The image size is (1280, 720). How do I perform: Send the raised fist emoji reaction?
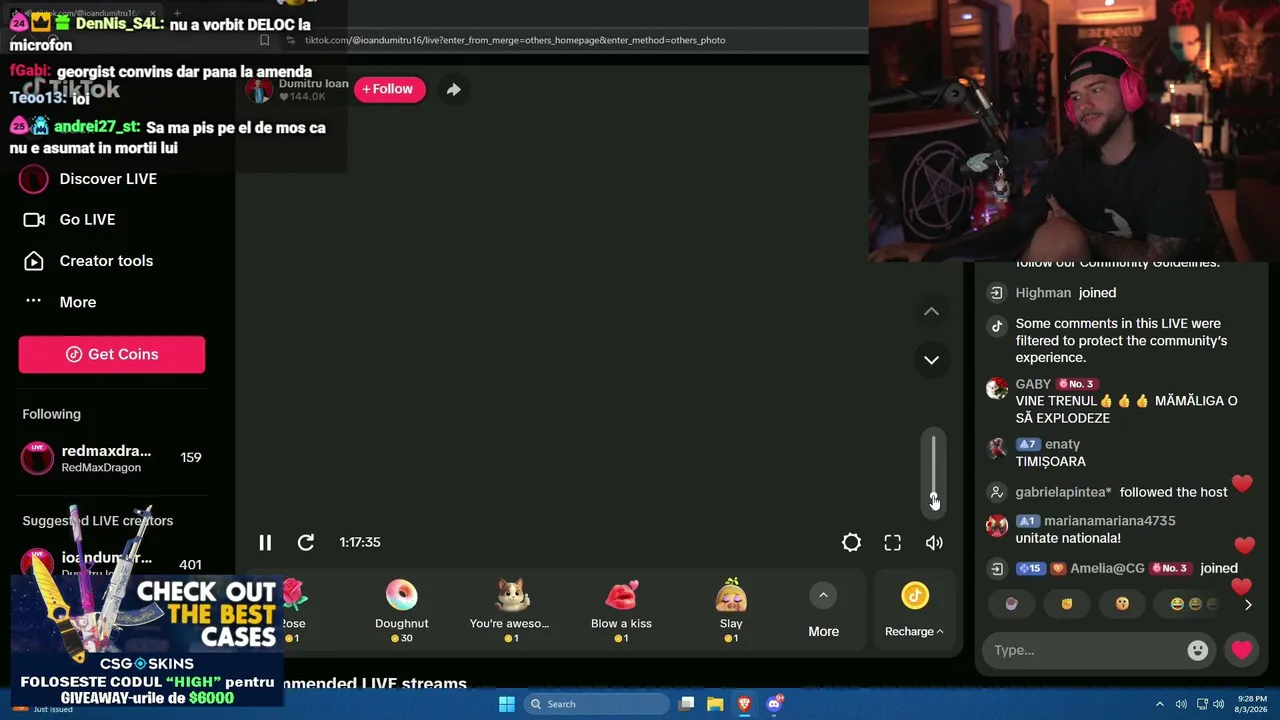click(x=1066, y=604)
